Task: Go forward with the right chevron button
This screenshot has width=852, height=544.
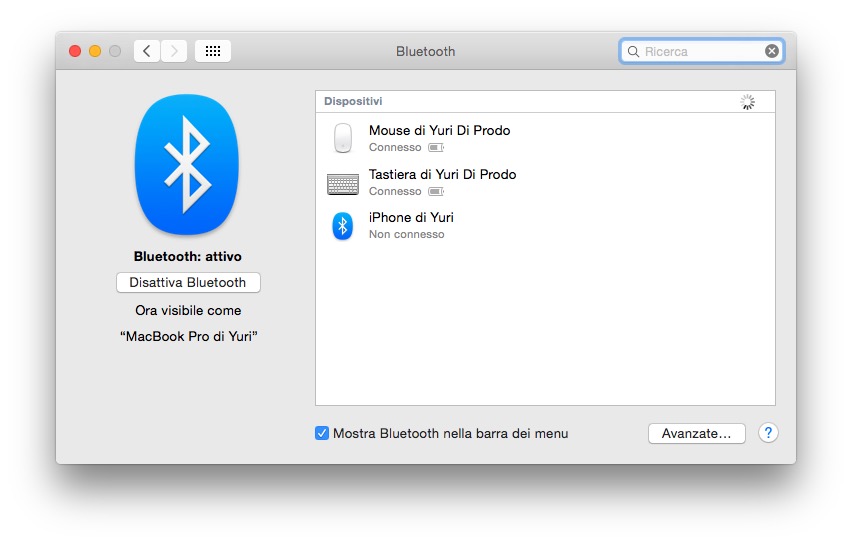Action: coord(174,51)
